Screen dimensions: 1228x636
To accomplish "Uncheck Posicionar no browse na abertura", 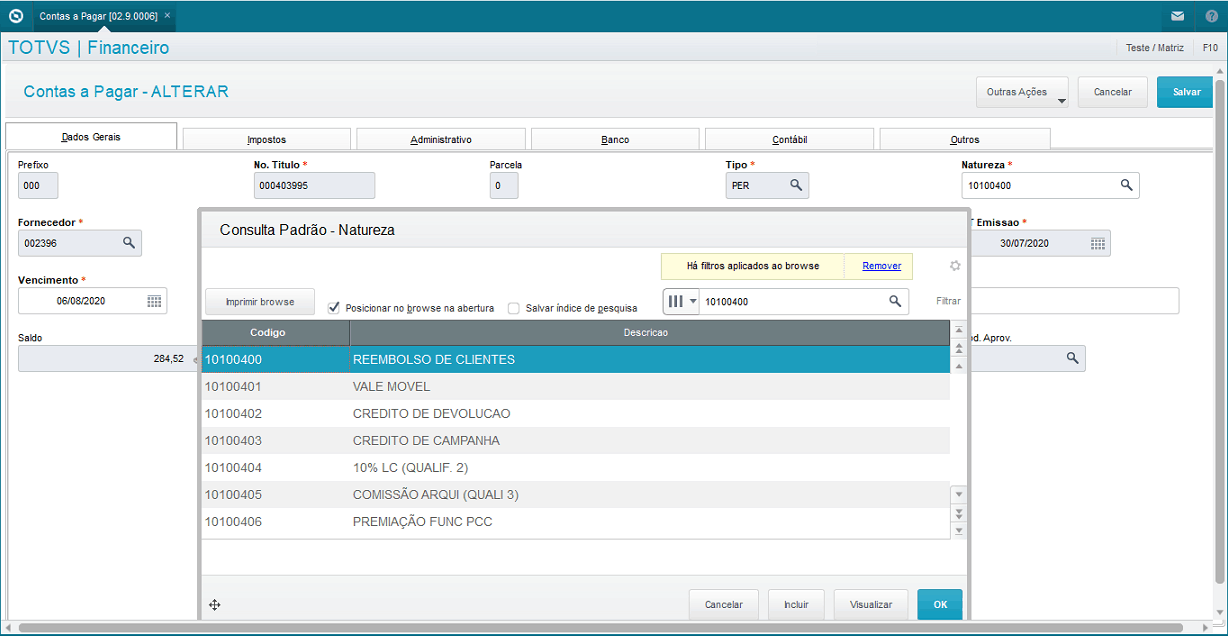I will [334, 308].
